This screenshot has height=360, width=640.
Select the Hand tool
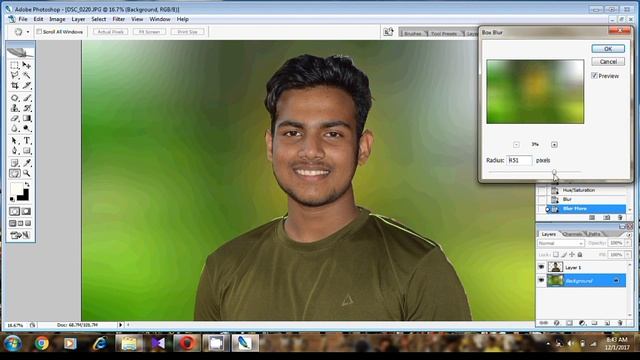pos(15,173)
